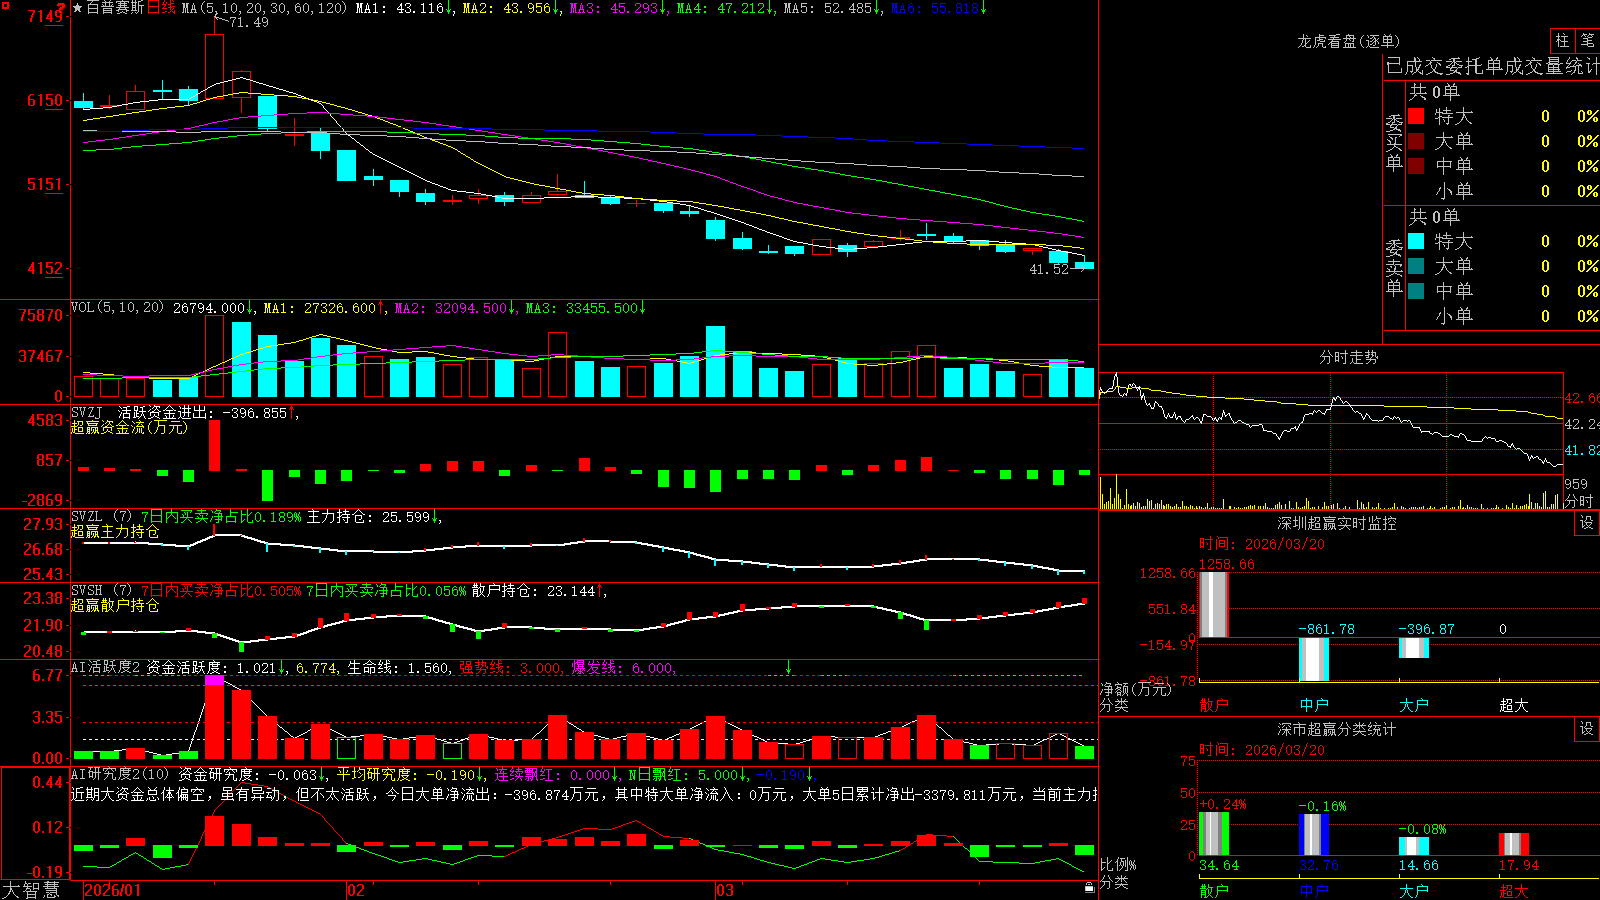Click the MA3: 45.293 value
Viewport: 1600px width, 900px height.
coord(616,8)
